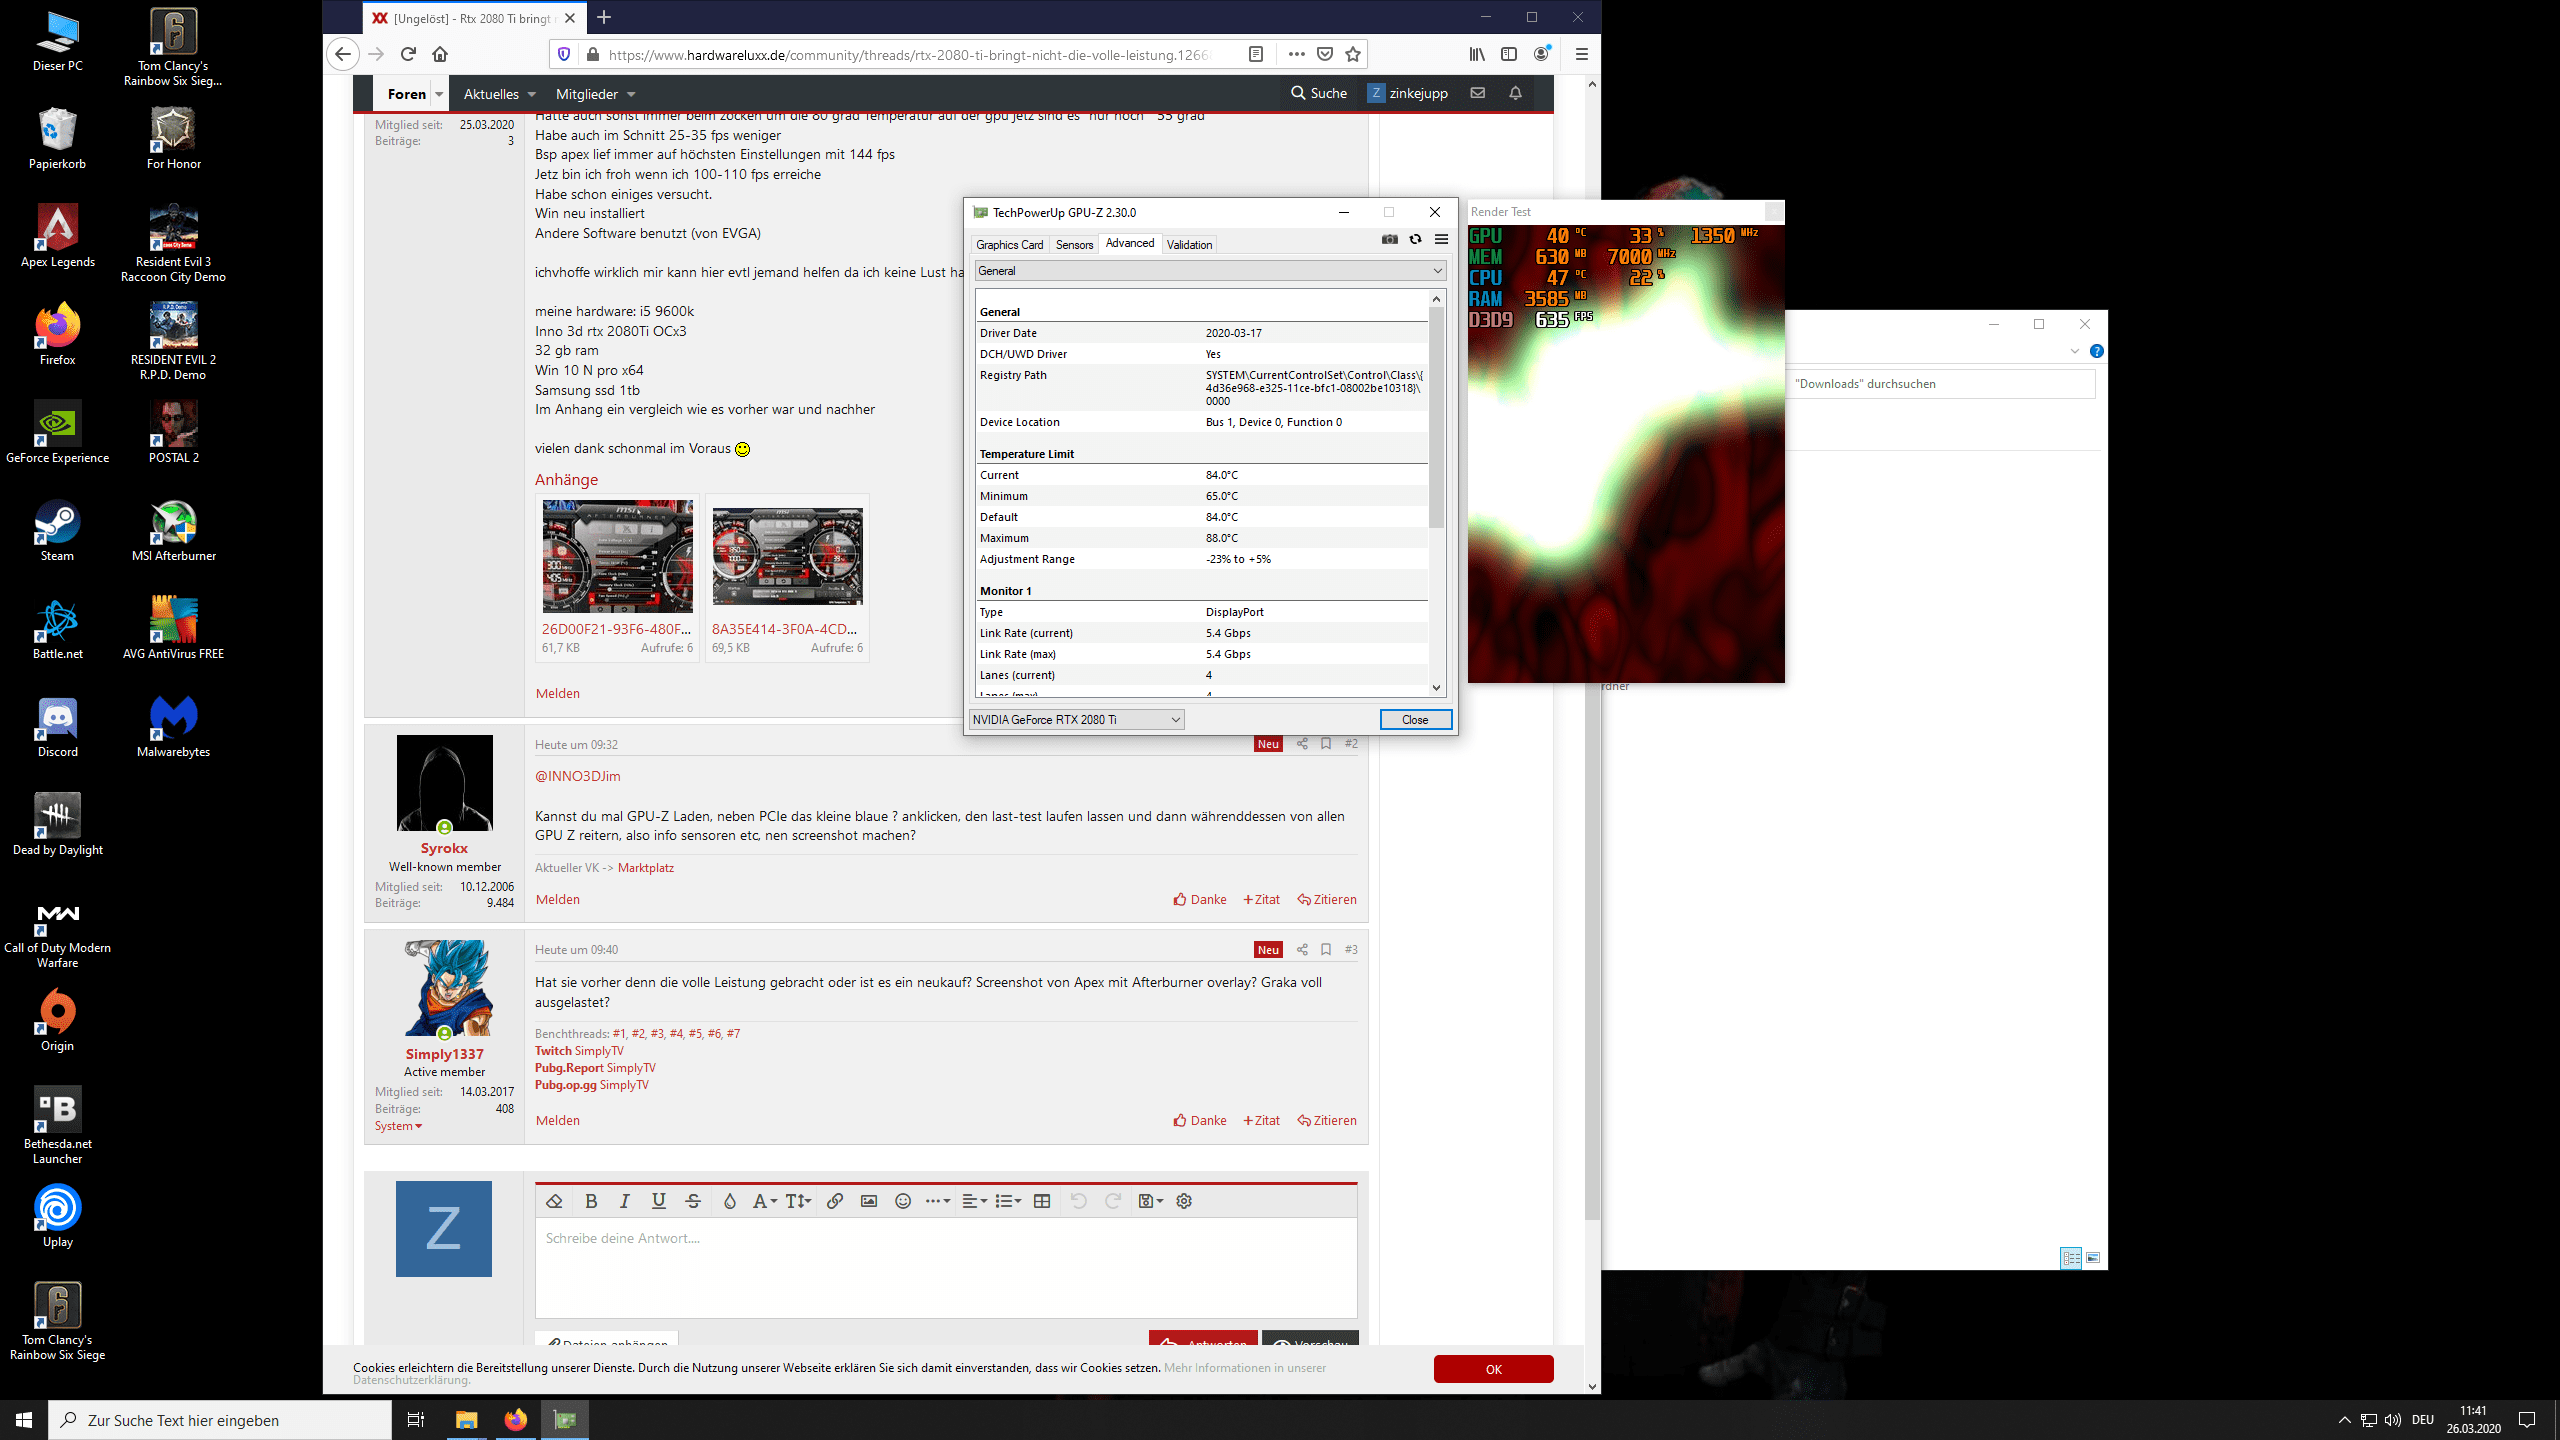Switch to Validation tab in GPU-Z
The height and width of the screenshot is (1440, 2560).
1189,244
